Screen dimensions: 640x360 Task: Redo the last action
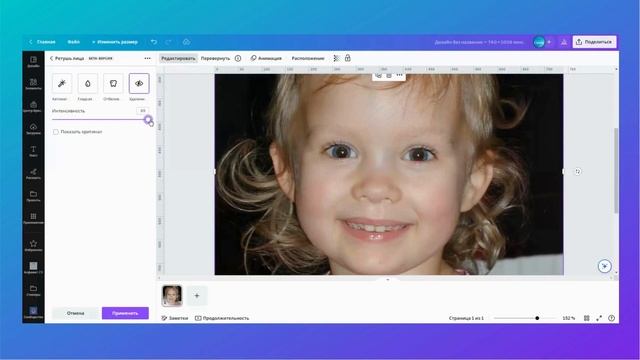(168, 42)
